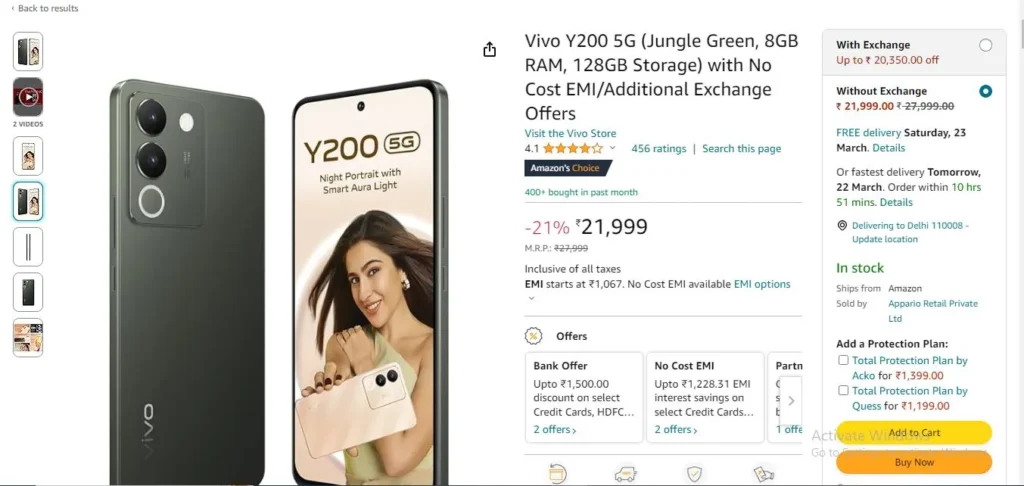Open Bank Offer 2 offers link

(554, 430)
